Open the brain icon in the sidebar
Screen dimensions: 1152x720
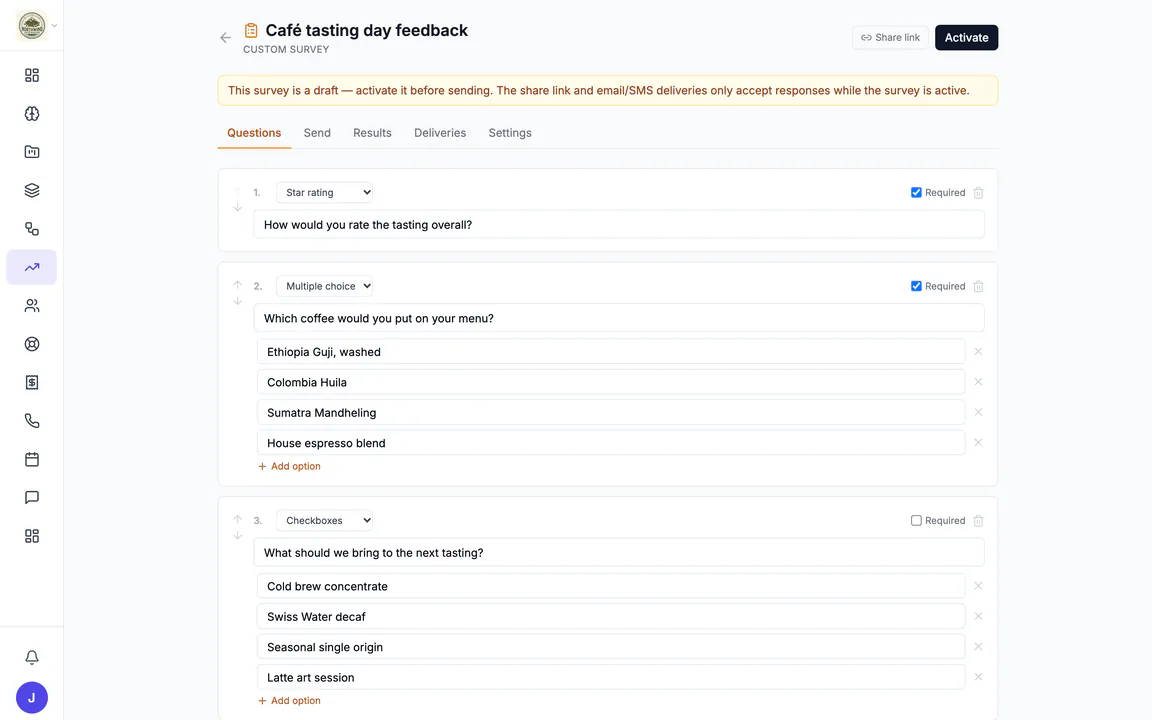coord(32,114)
